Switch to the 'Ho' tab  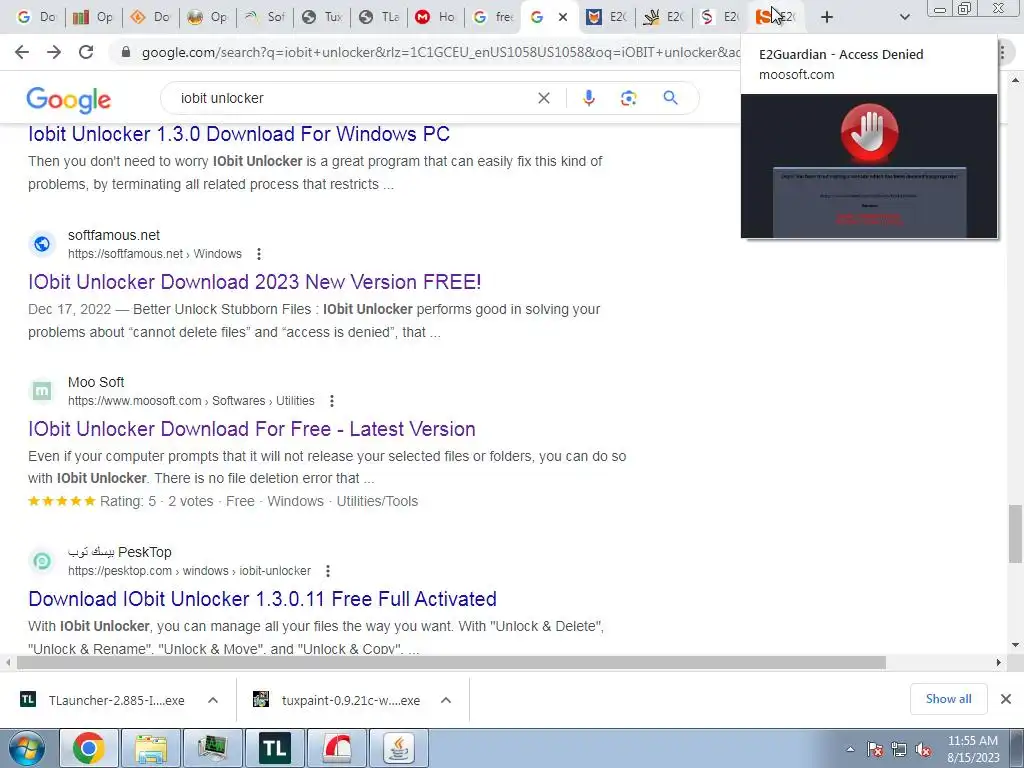point(436,17)
